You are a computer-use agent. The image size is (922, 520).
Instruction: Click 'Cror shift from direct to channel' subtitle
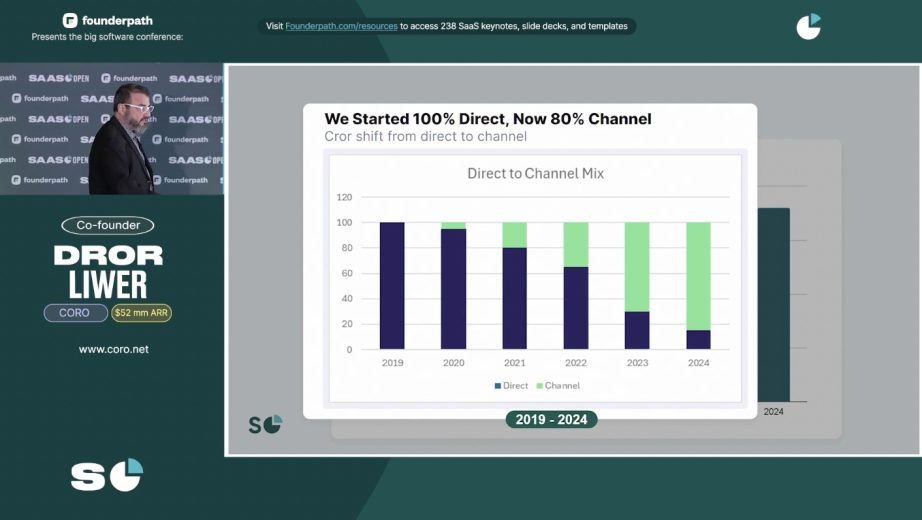426,136
